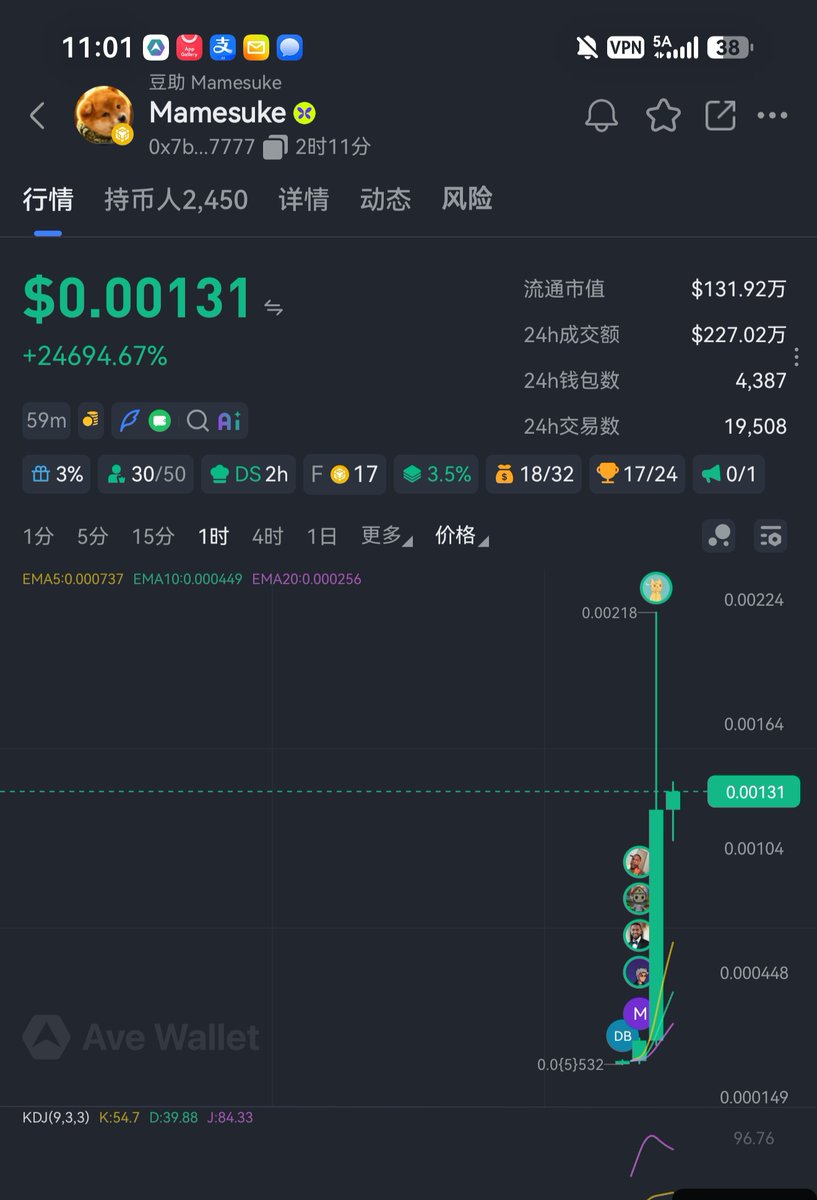Tap the megaphone 0/1 badge
The image size is (817, 1200).
pyautogui.click(x=729, y=474)
